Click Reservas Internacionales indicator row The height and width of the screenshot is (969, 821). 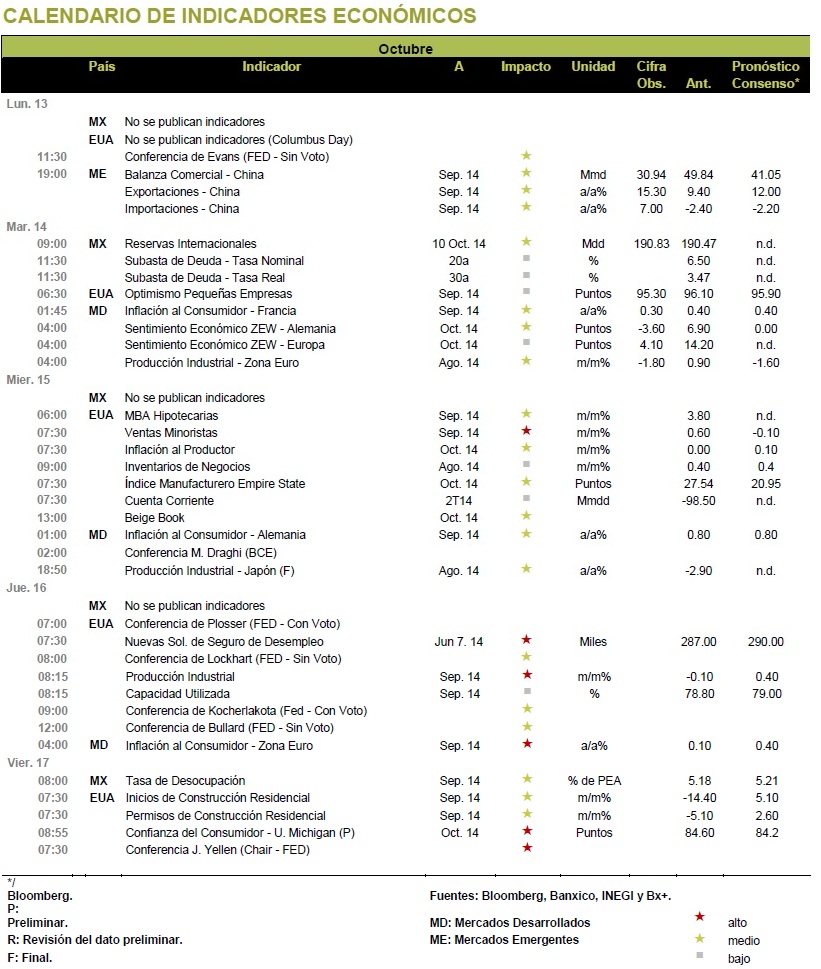click(405, 243)
